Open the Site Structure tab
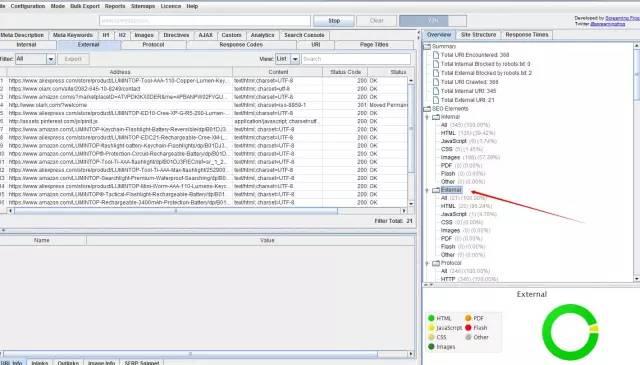The height and width of the screenshot is (365, 640). (x=478, y=35)
